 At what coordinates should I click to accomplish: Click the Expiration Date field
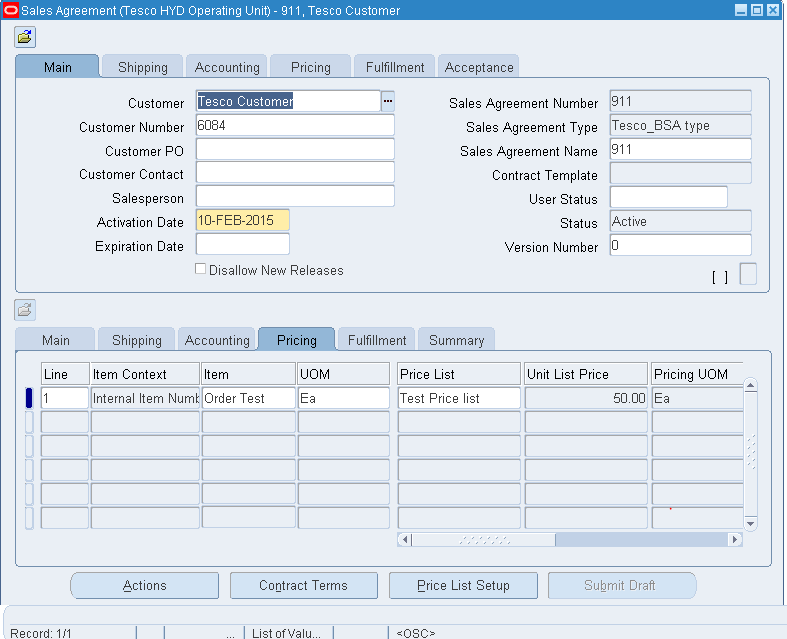242,244
